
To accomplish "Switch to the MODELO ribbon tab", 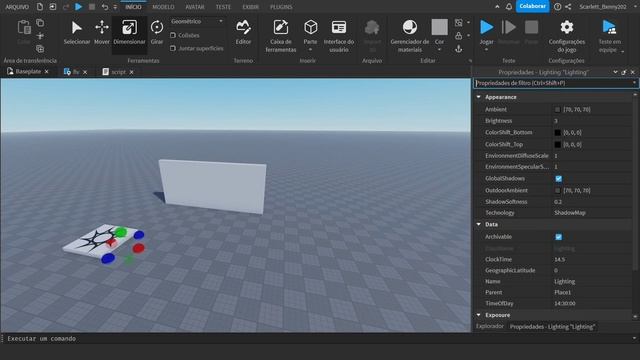I will point(163,7).
